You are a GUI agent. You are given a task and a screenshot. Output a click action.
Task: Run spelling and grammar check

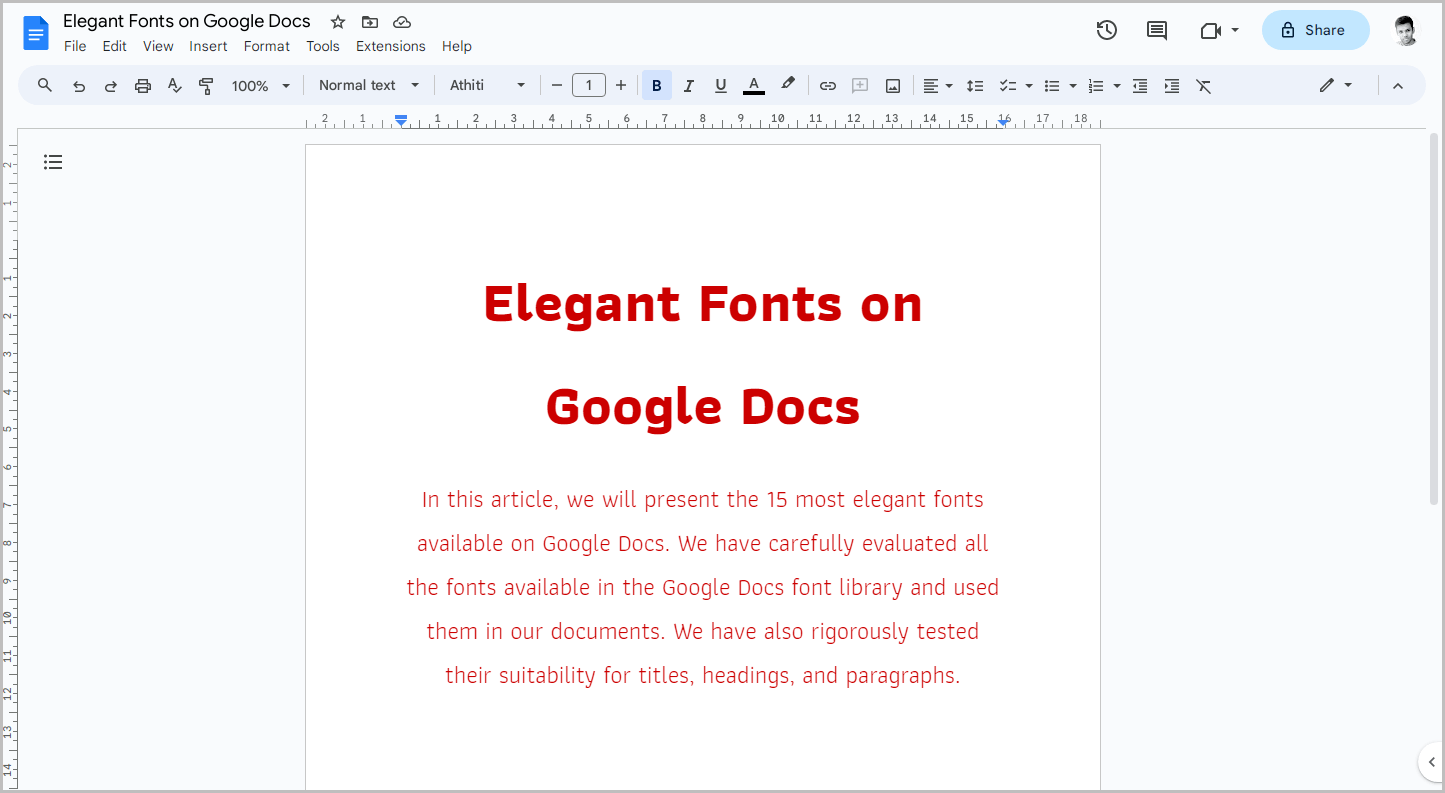click(x=174, y=85)
